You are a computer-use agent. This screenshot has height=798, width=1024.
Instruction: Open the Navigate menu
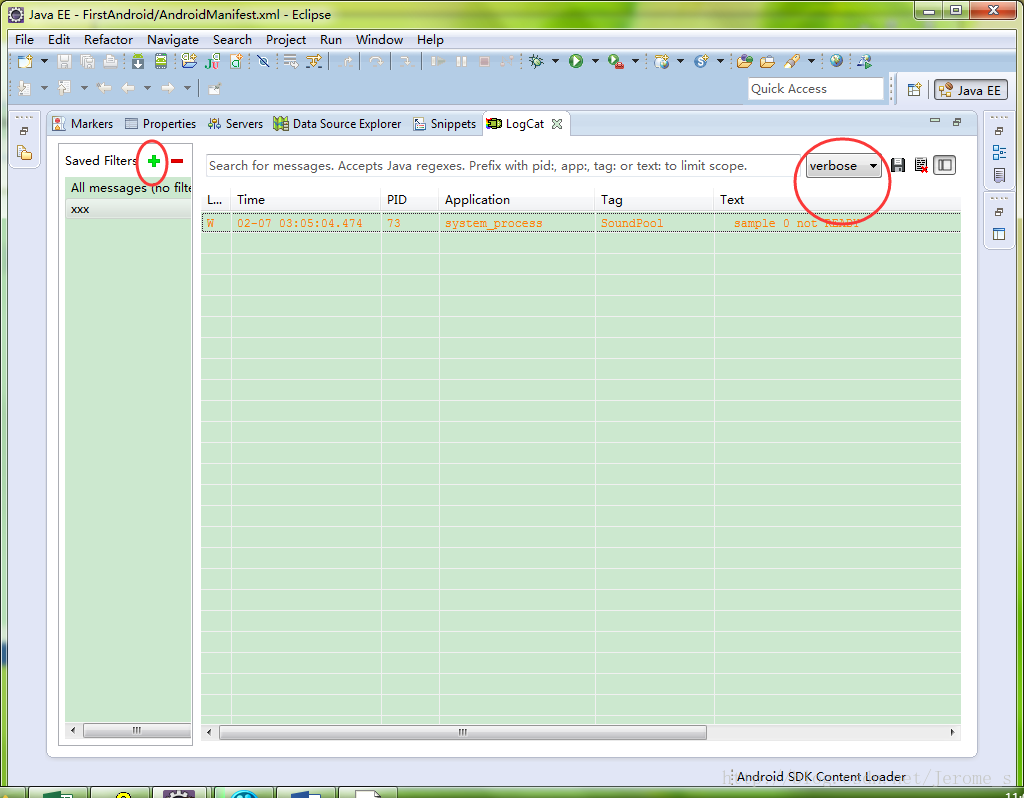pyautogui.click(x=172, y=40)
